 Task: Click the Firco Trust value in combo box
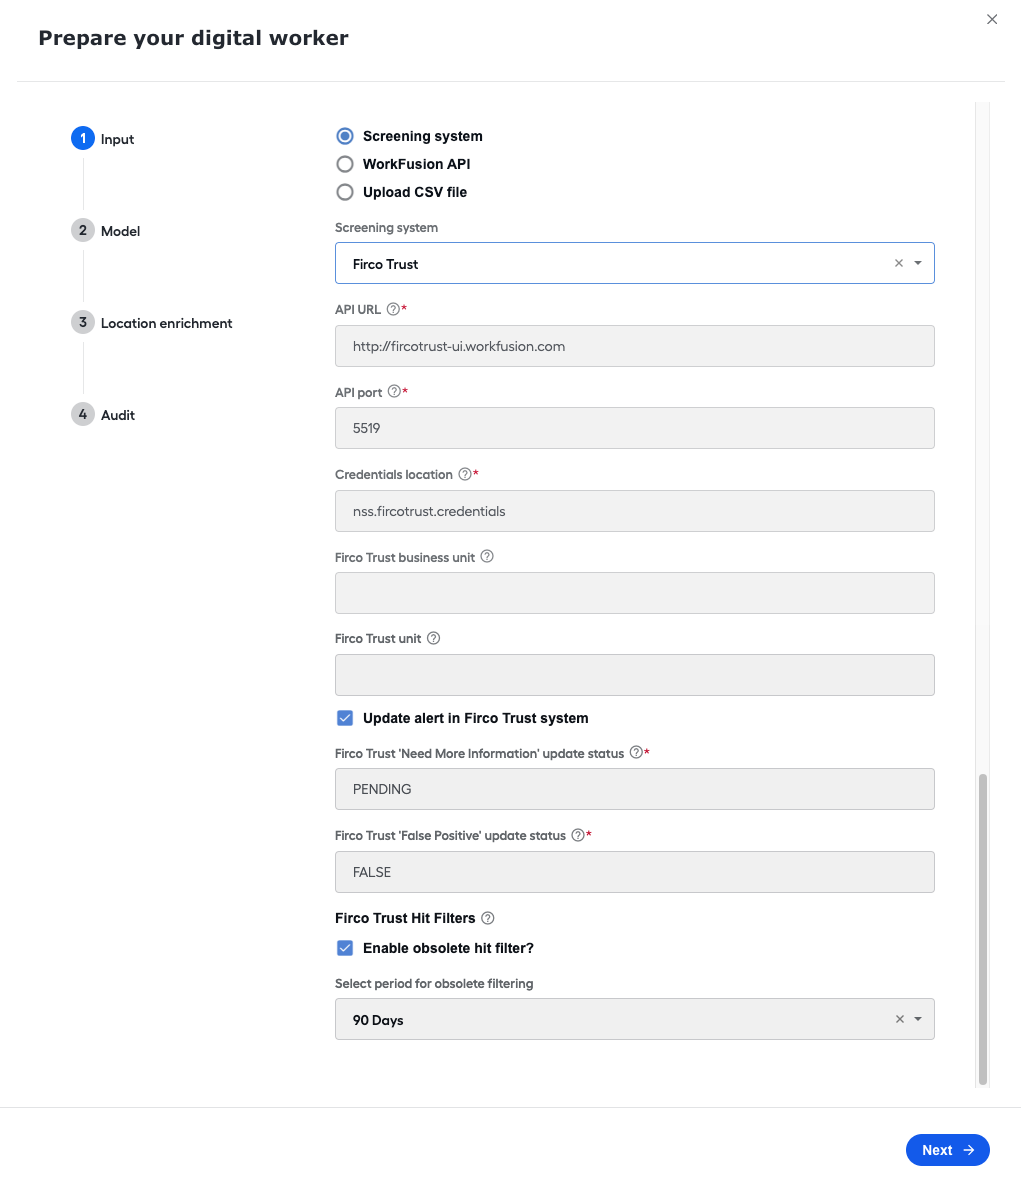[385, 264]
